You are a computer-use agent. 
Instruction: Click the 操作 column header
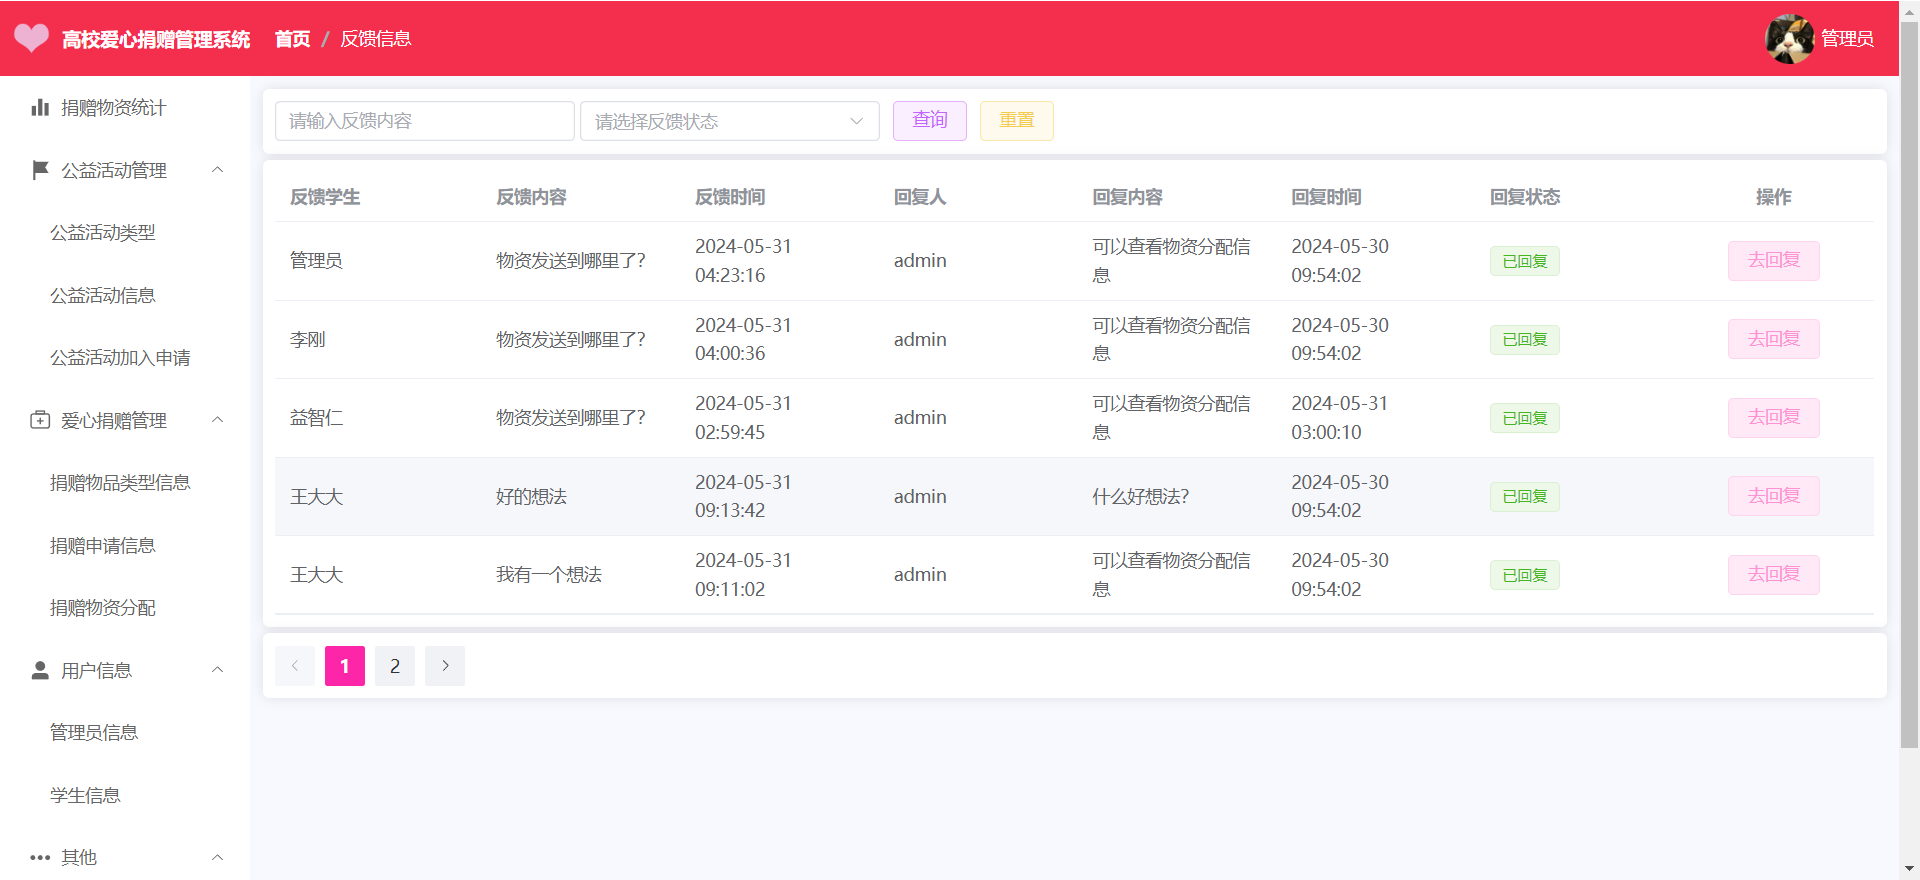(1774, 197)
